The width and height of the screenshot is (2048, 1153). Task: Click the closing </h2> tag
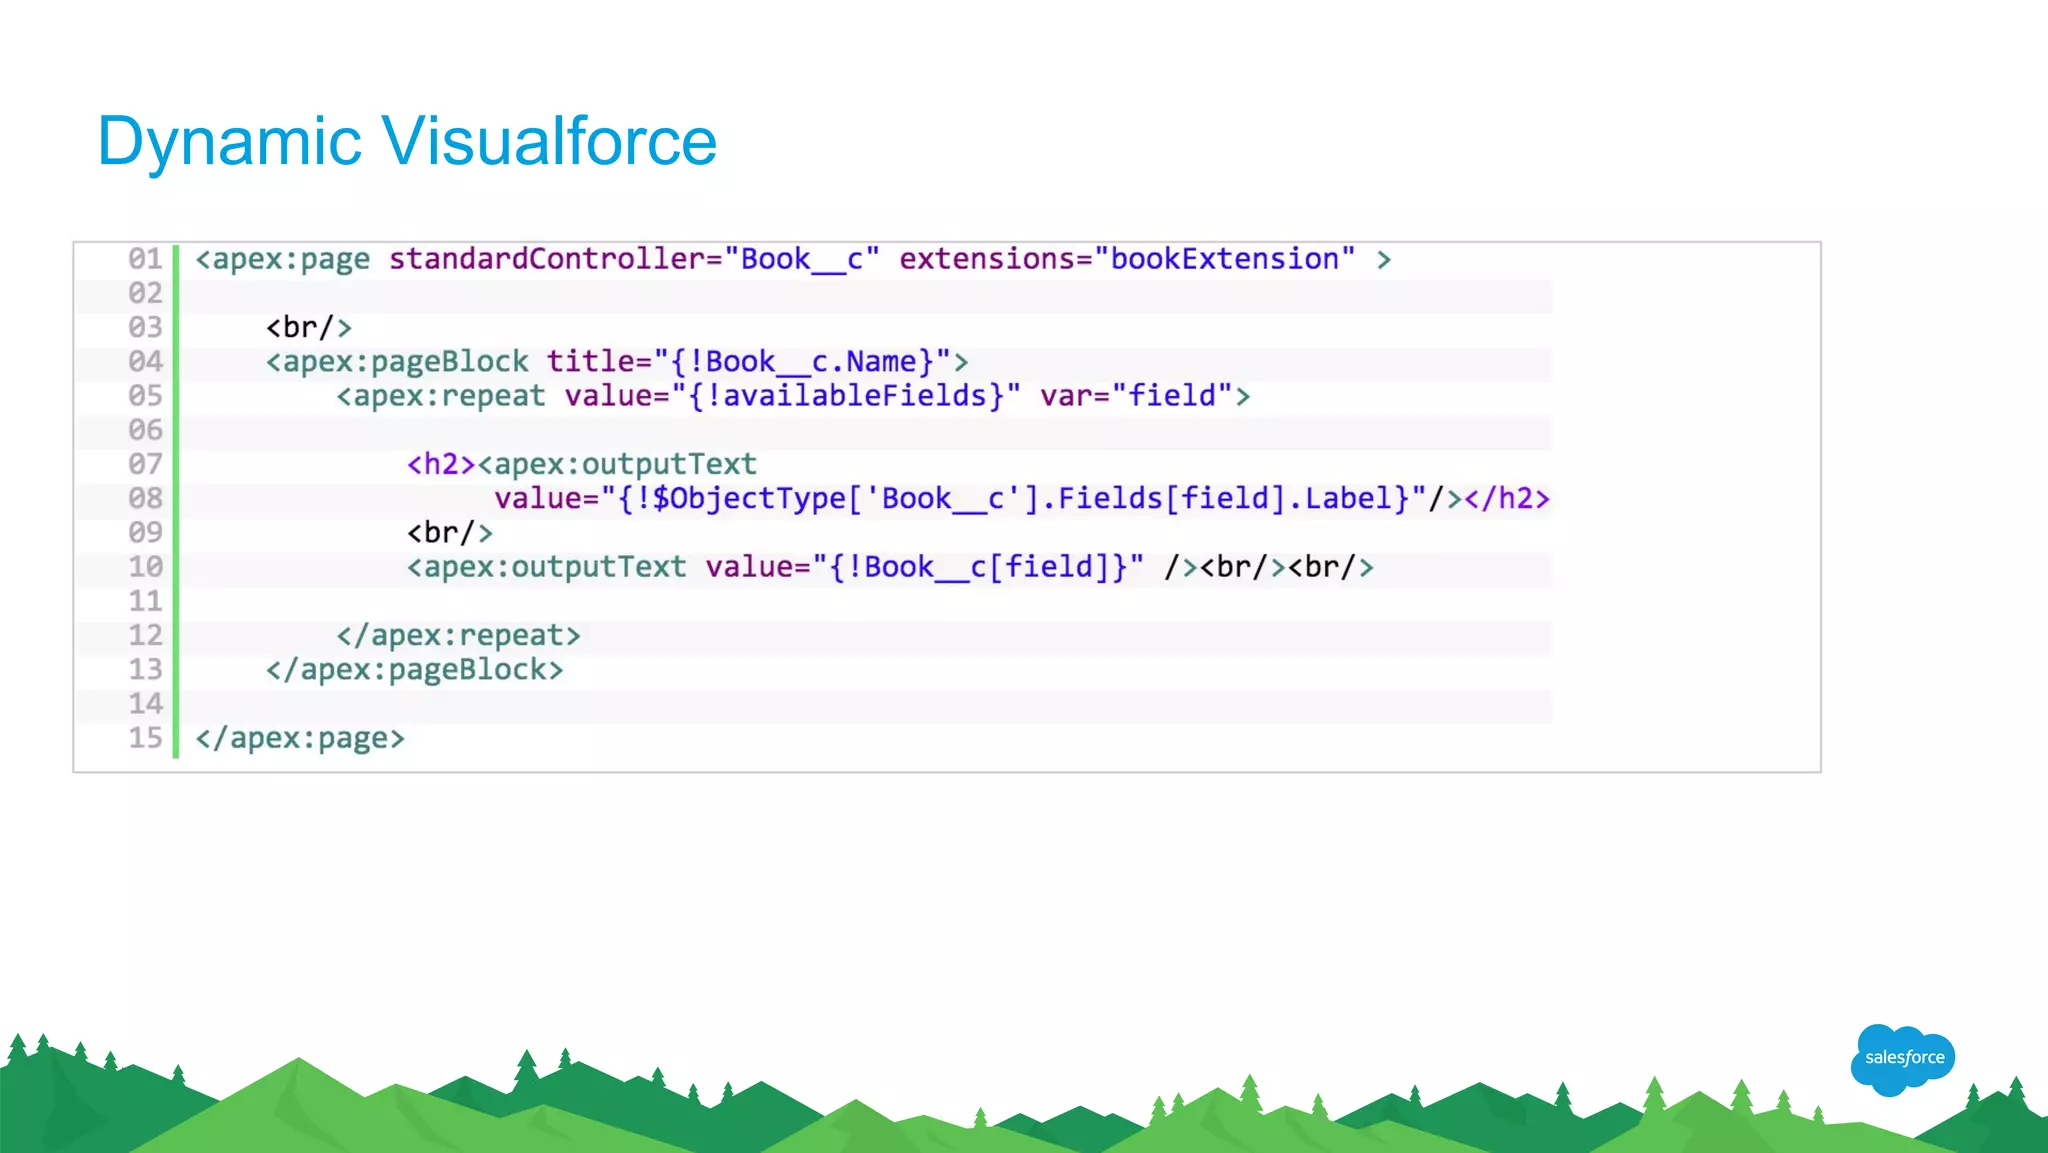pos(1507,498)
